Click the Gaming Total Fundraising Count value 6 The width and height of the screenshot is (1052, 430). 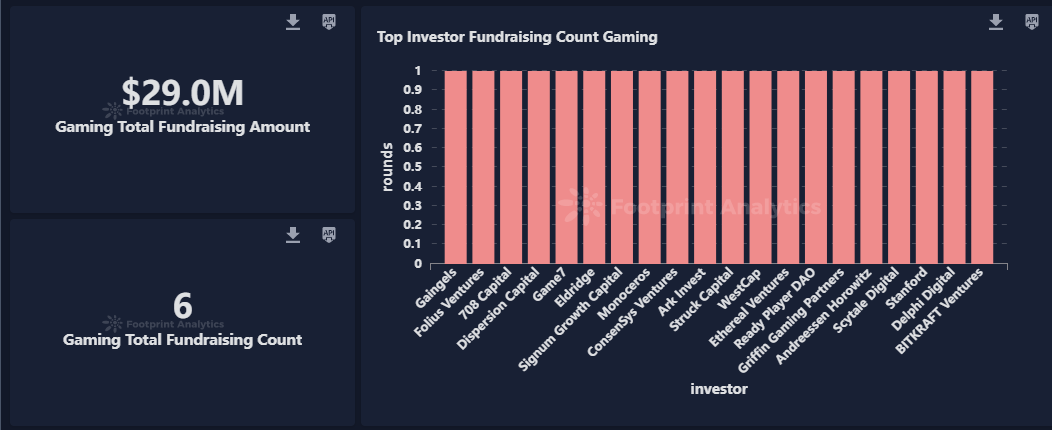point(183,306)
